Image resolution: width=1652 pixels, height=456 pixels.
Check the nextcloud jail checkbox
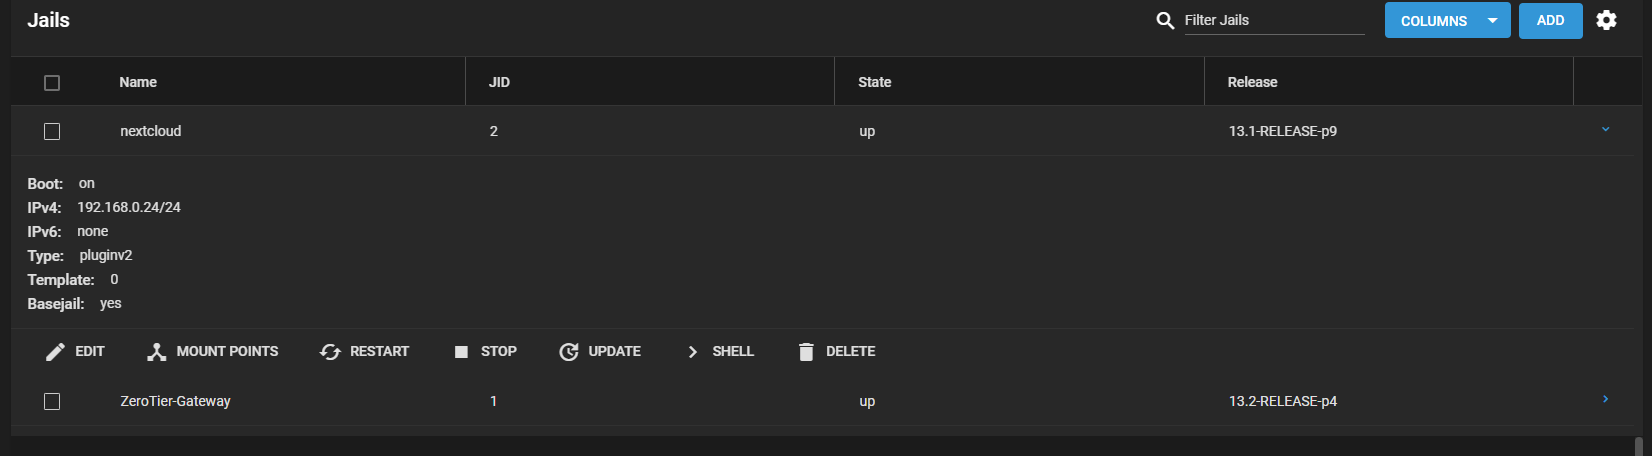pyautogui.click(x=52, y=131)
